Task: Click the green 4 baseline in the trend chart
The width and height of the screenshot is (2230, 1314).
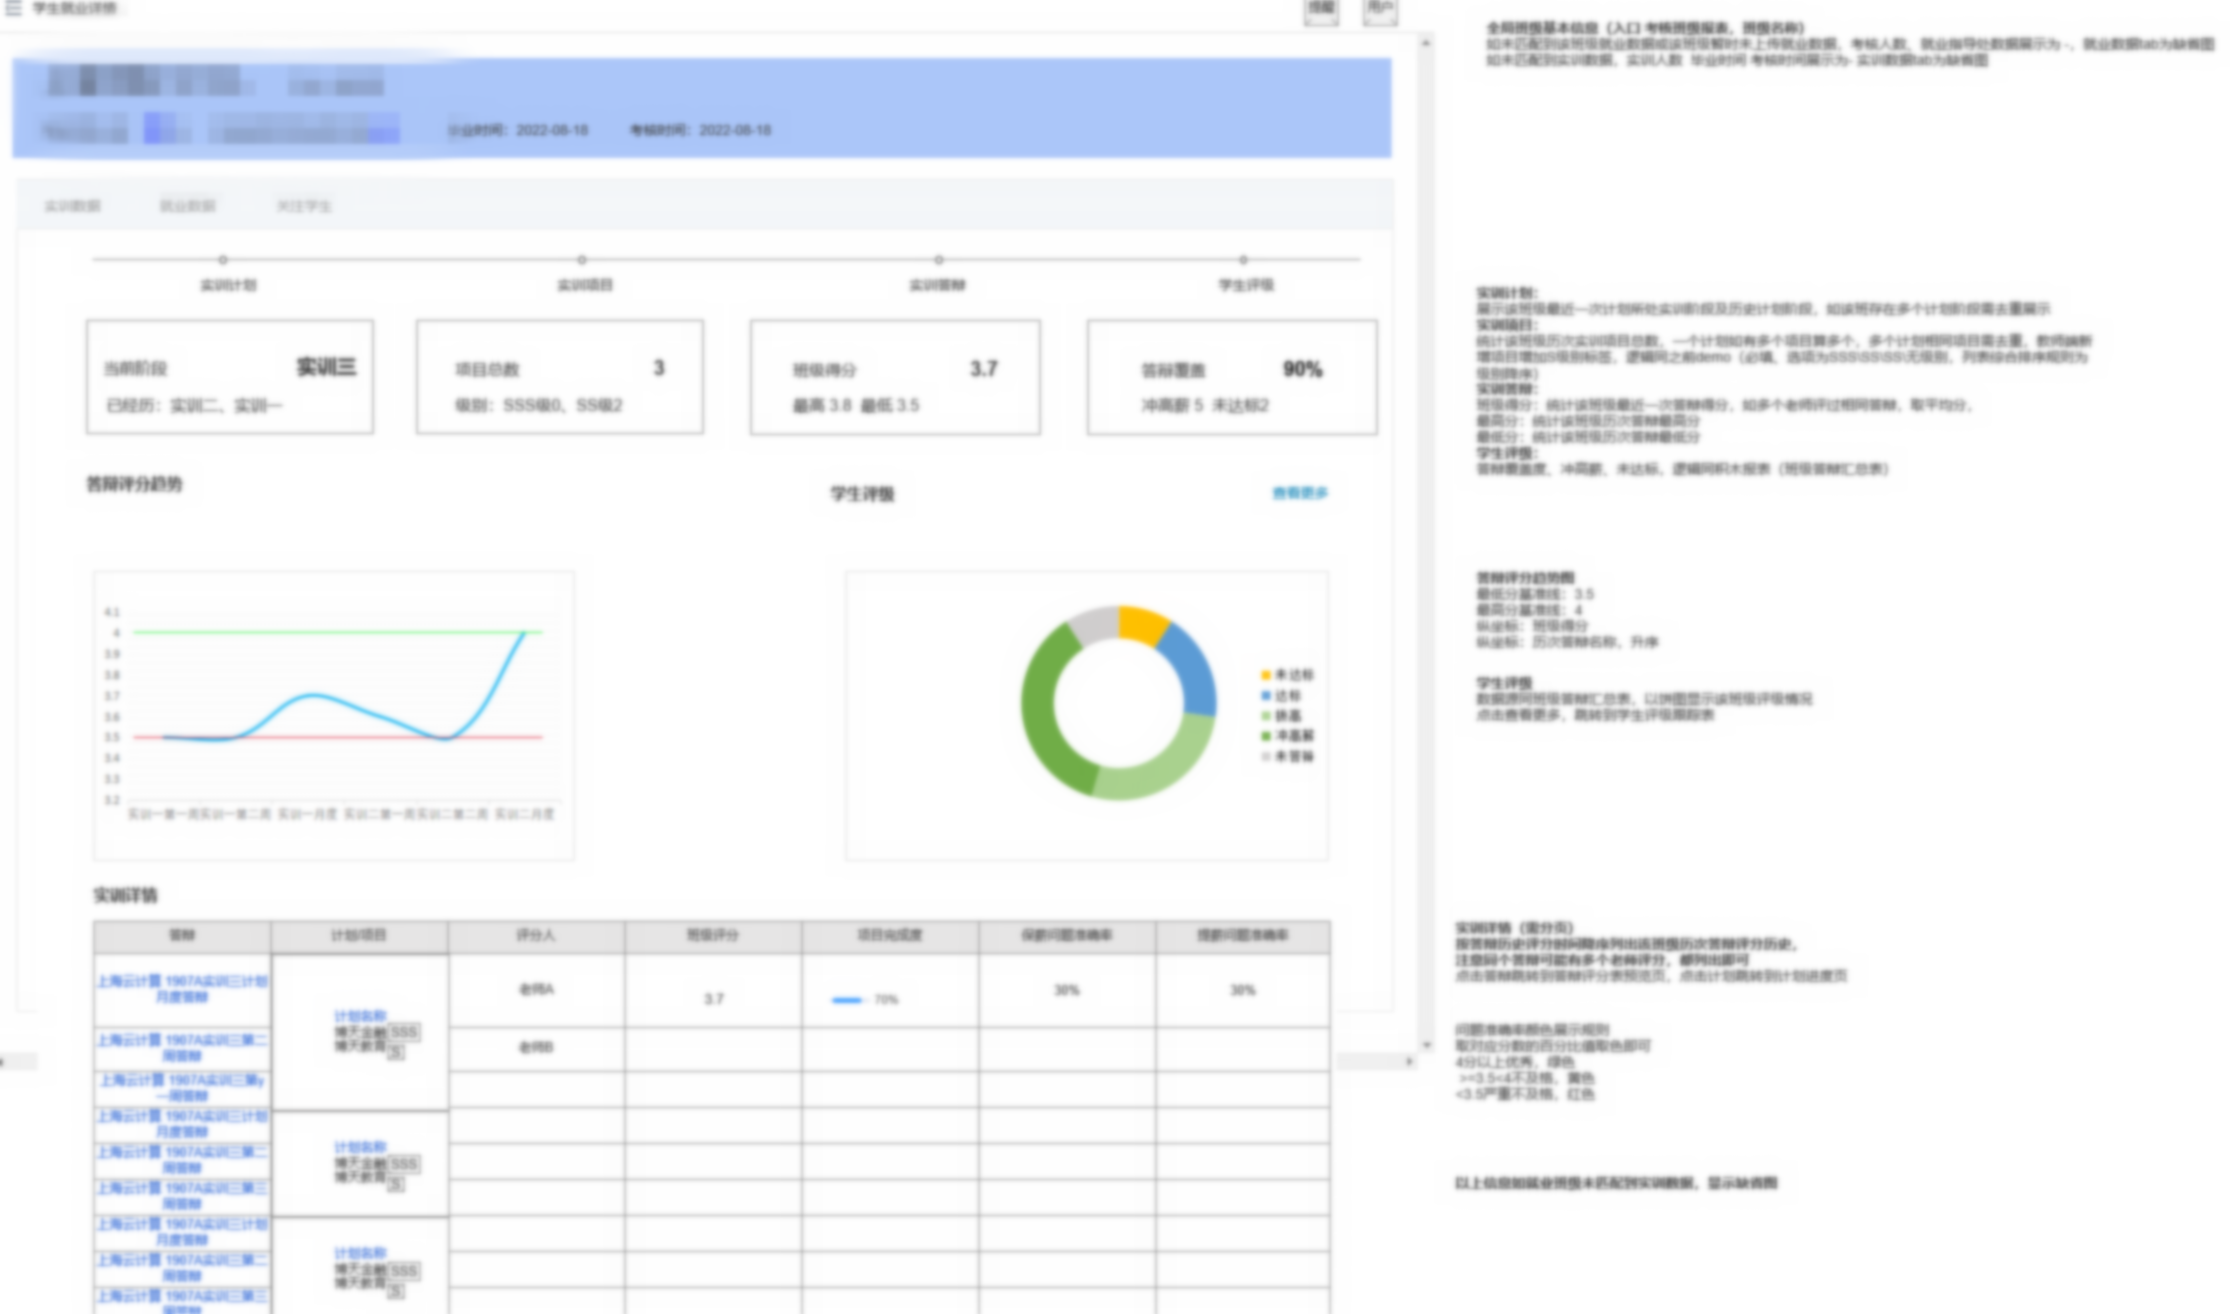Action: (x=338, y=632)
